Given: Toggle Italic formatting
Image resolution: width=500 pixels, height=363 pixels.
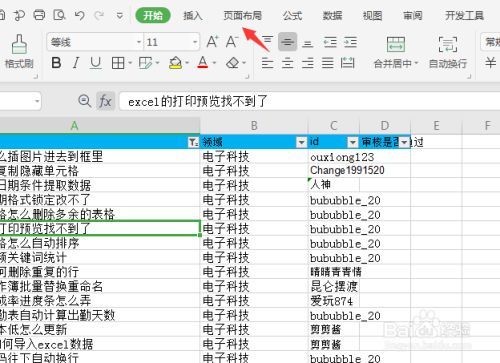Looking at the screenshot, I should [x=76, y=63].
